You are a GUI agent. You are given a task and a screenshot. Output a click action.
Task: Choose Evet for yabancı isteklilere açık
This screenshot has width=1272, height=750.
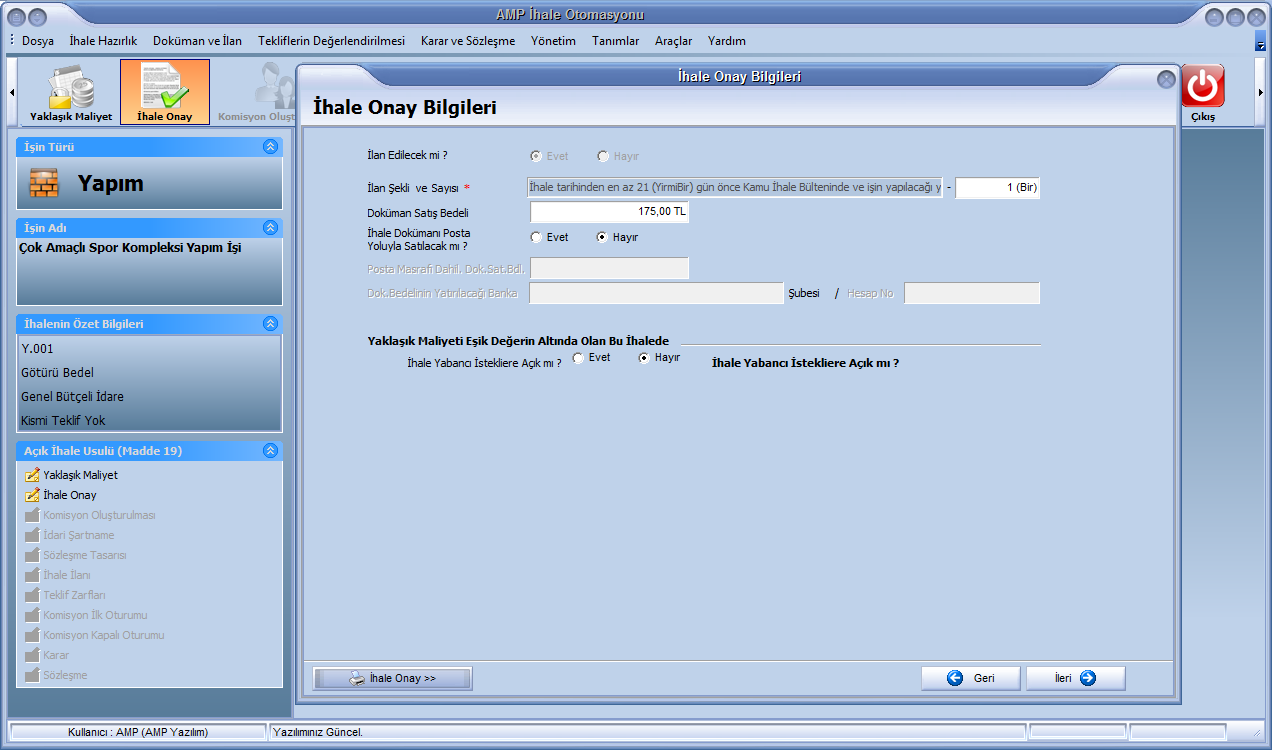[x=579, y=358]
